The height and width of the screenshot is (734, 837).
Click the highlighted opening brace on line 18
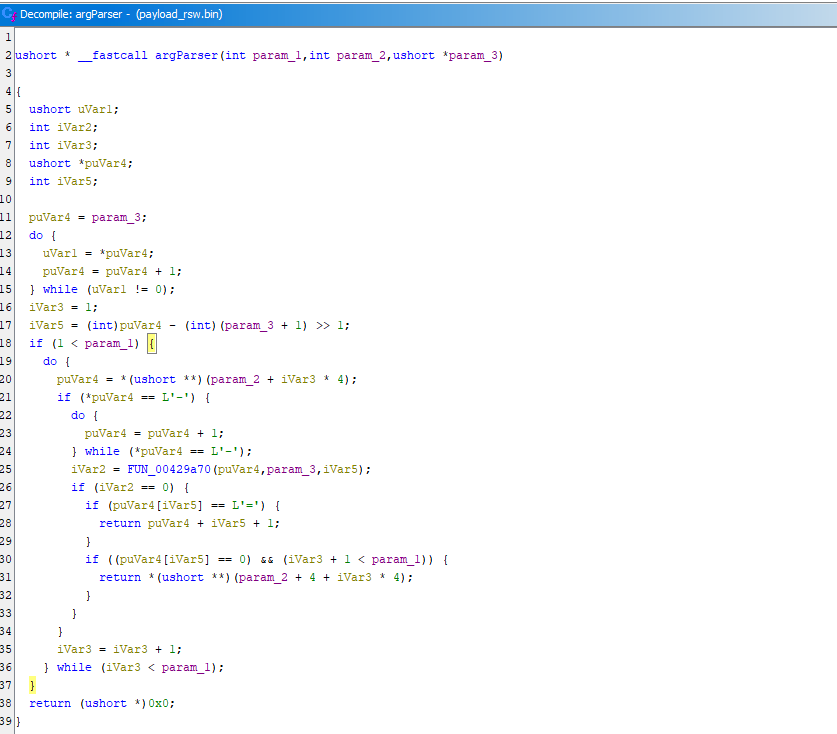pos(152,343)
